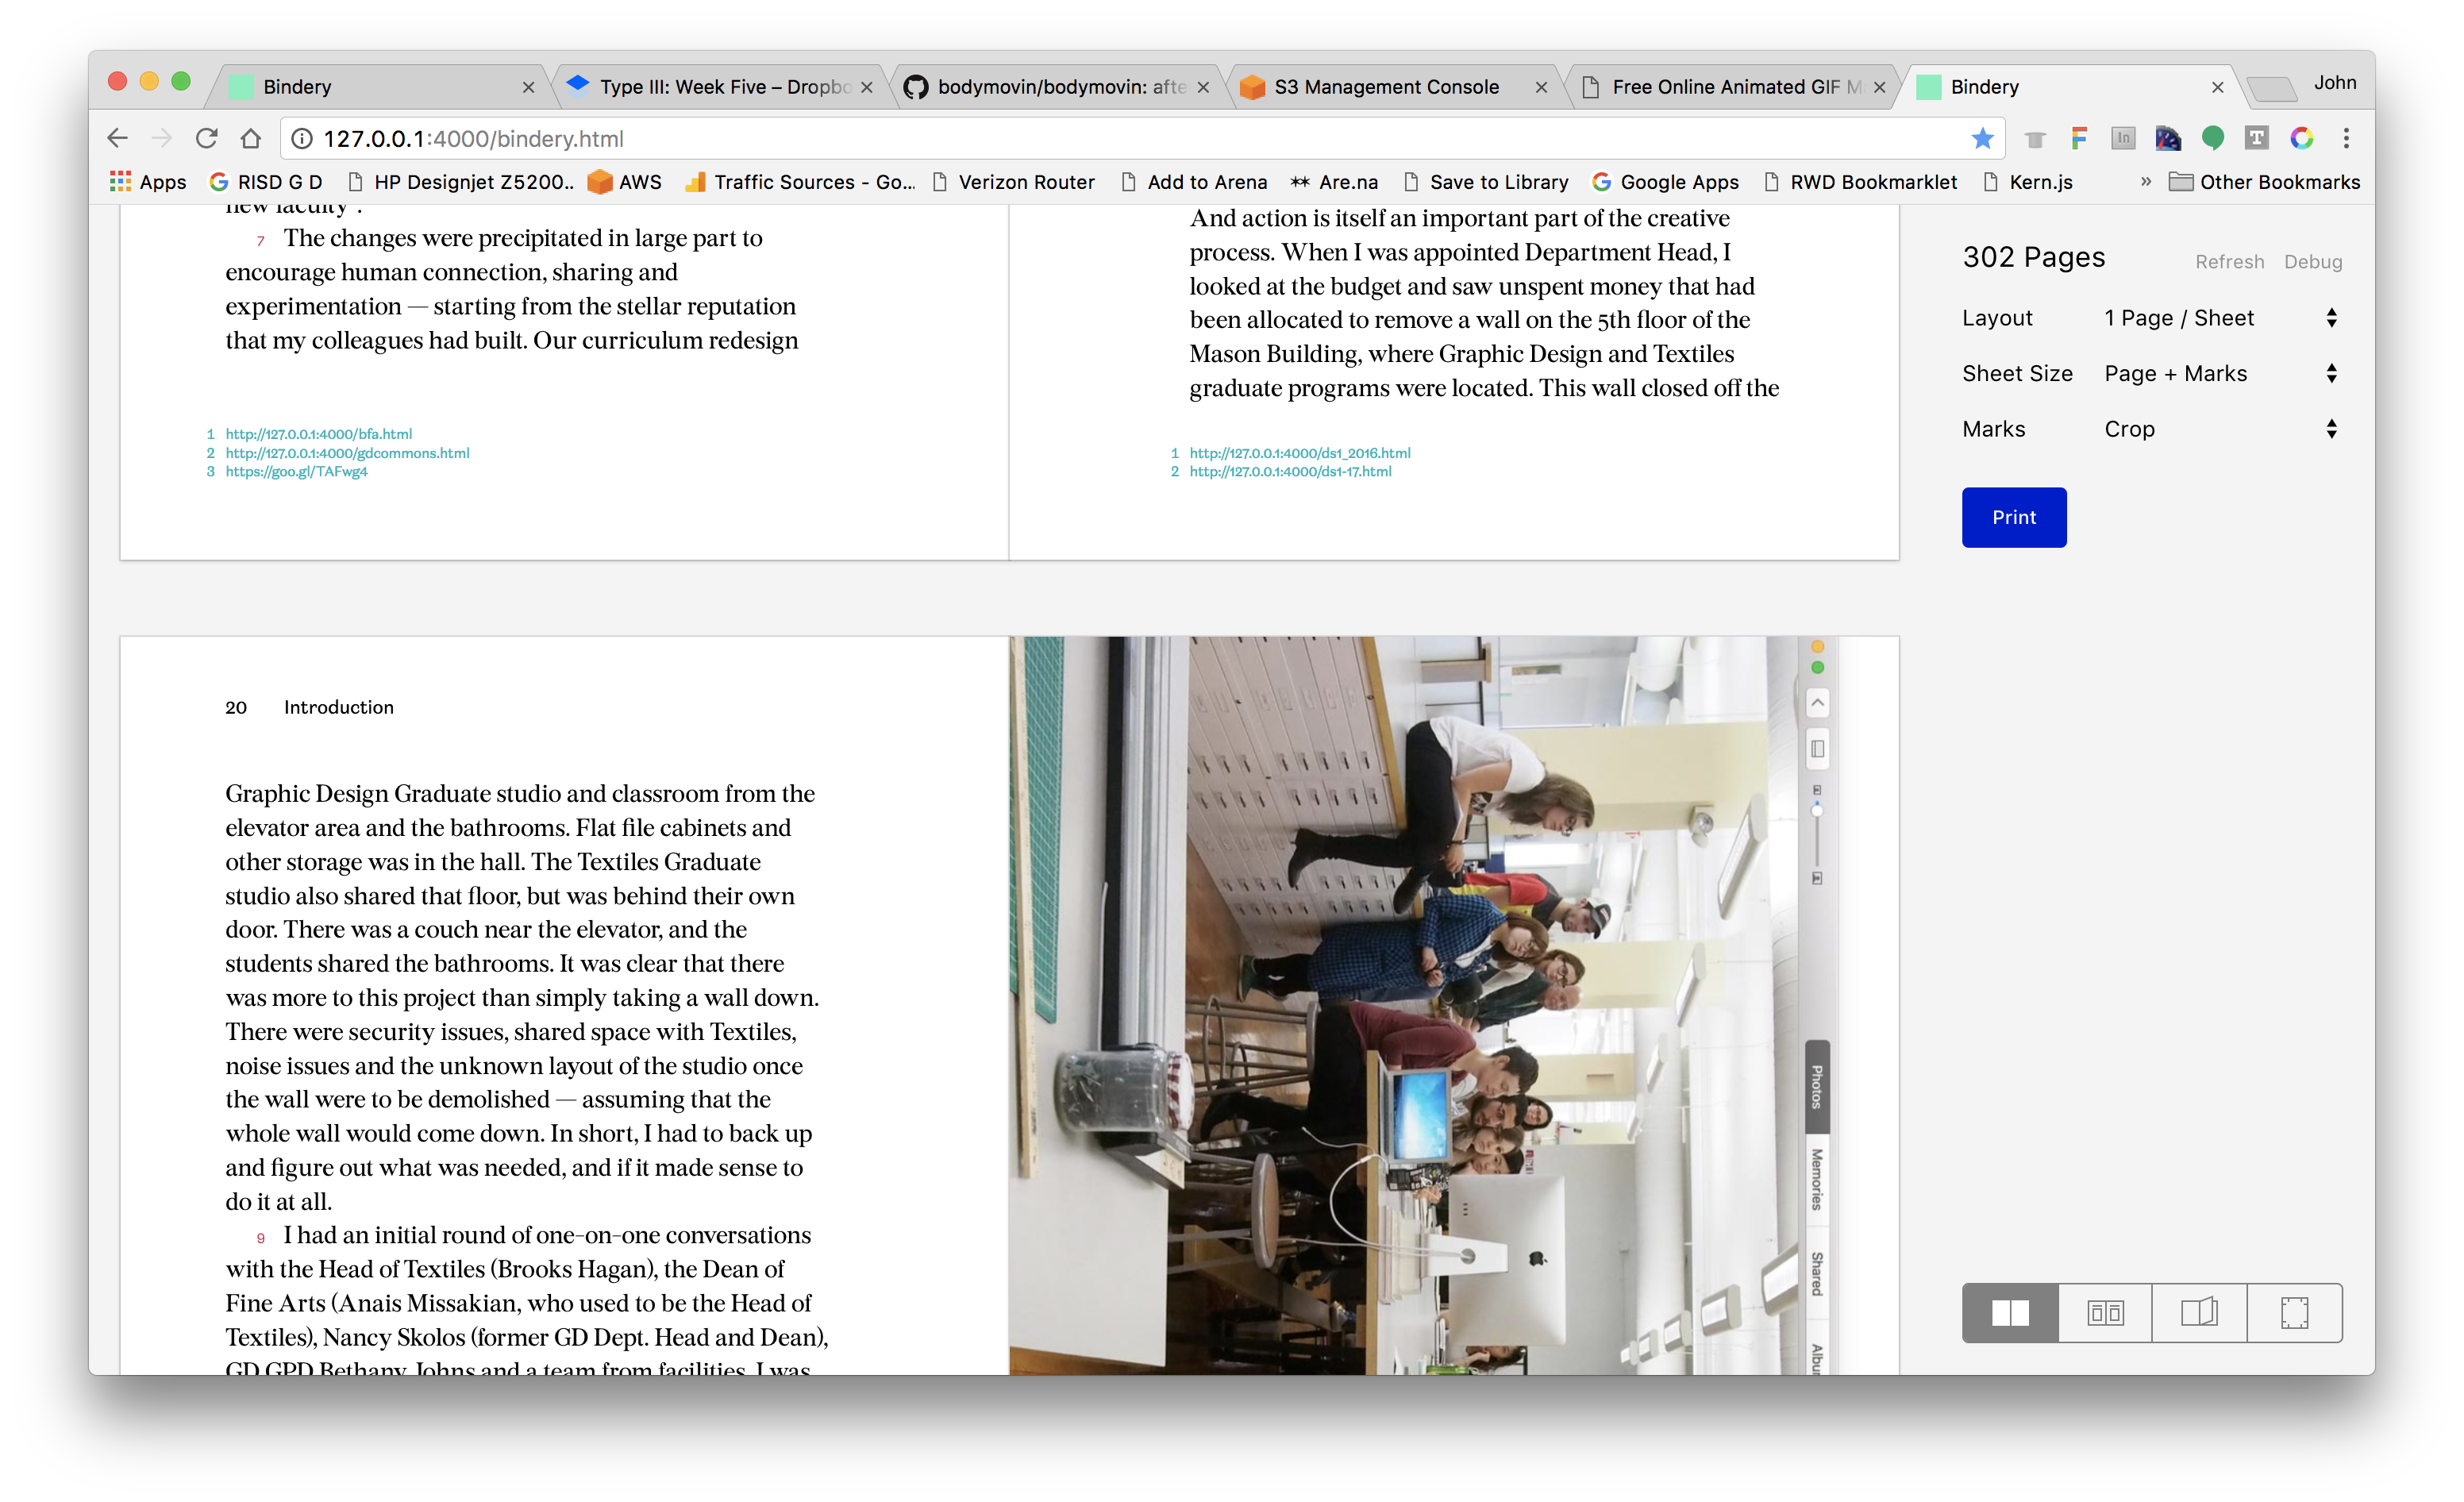
Task: Go back with the browser back arrow
Action: (x=117, y=138)
